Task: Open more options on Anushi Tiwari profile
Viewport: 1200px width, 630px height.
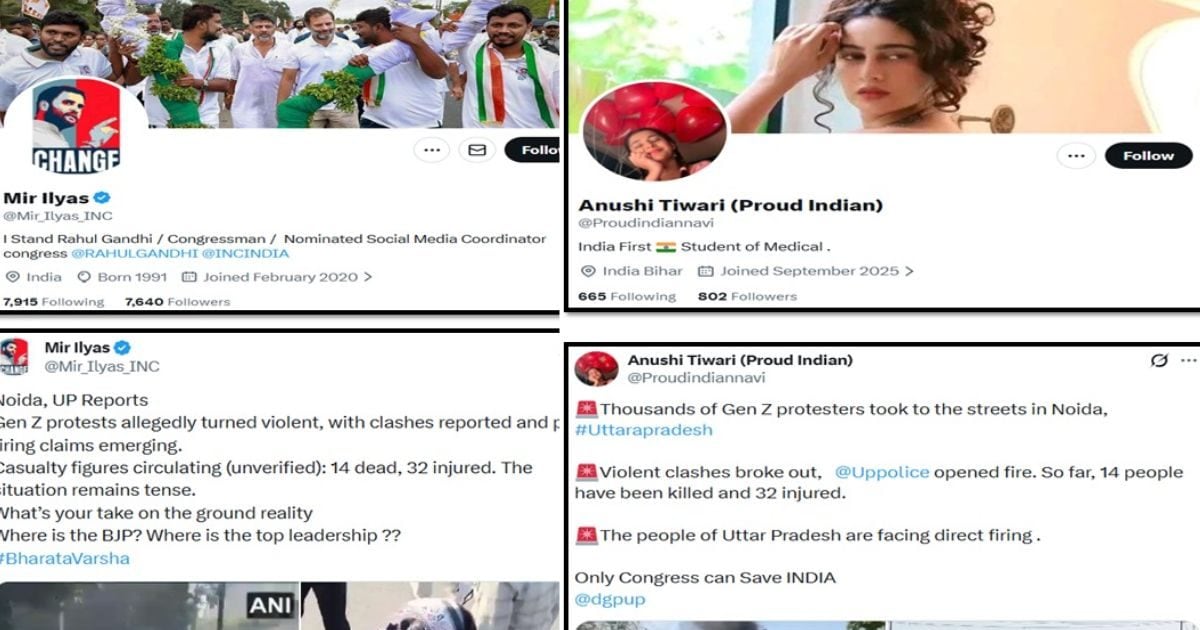Action: point(1075,156)
